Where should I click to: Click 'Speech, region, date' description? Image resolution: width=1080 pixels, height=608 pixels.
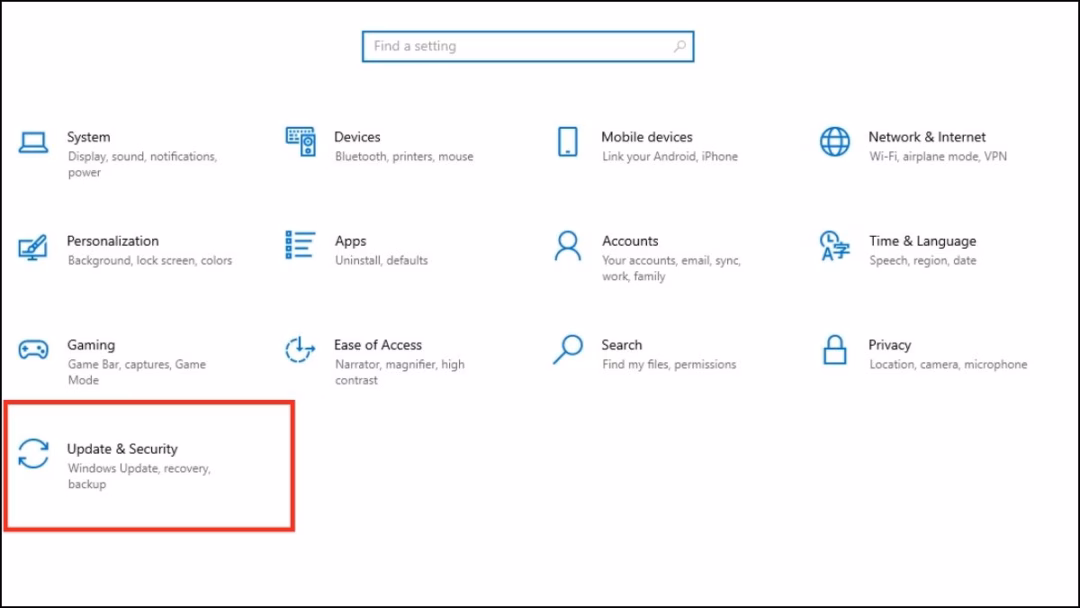tap(922, 261)
